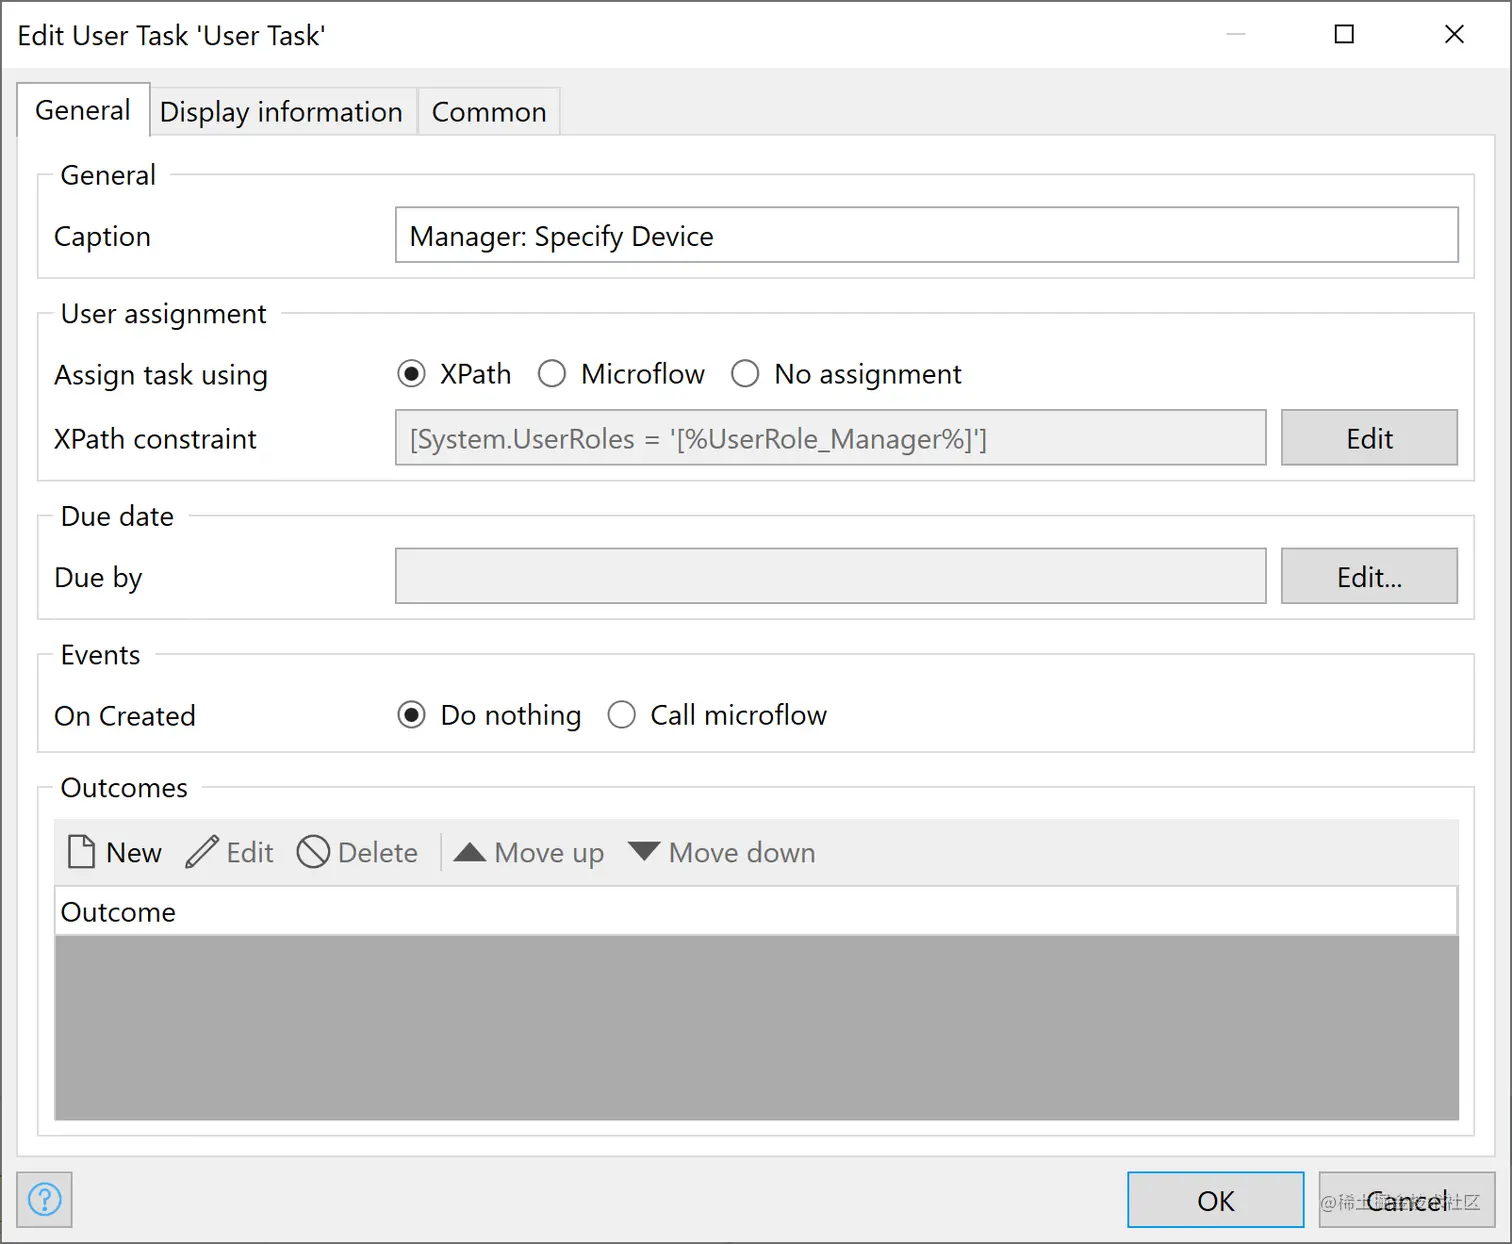Close the dialog with the X icon
1512x1244 pixels.
1454,35
